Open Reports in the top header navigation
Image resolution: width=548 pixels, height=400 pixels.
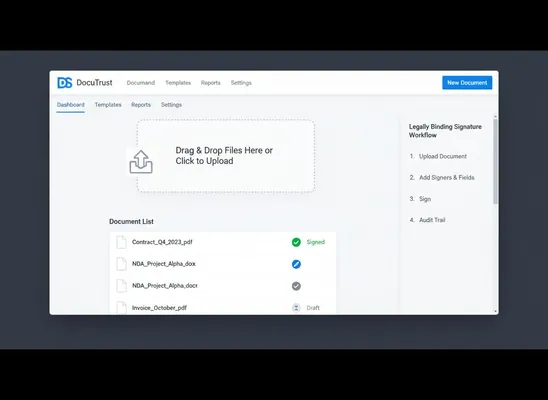click(210, 83)
